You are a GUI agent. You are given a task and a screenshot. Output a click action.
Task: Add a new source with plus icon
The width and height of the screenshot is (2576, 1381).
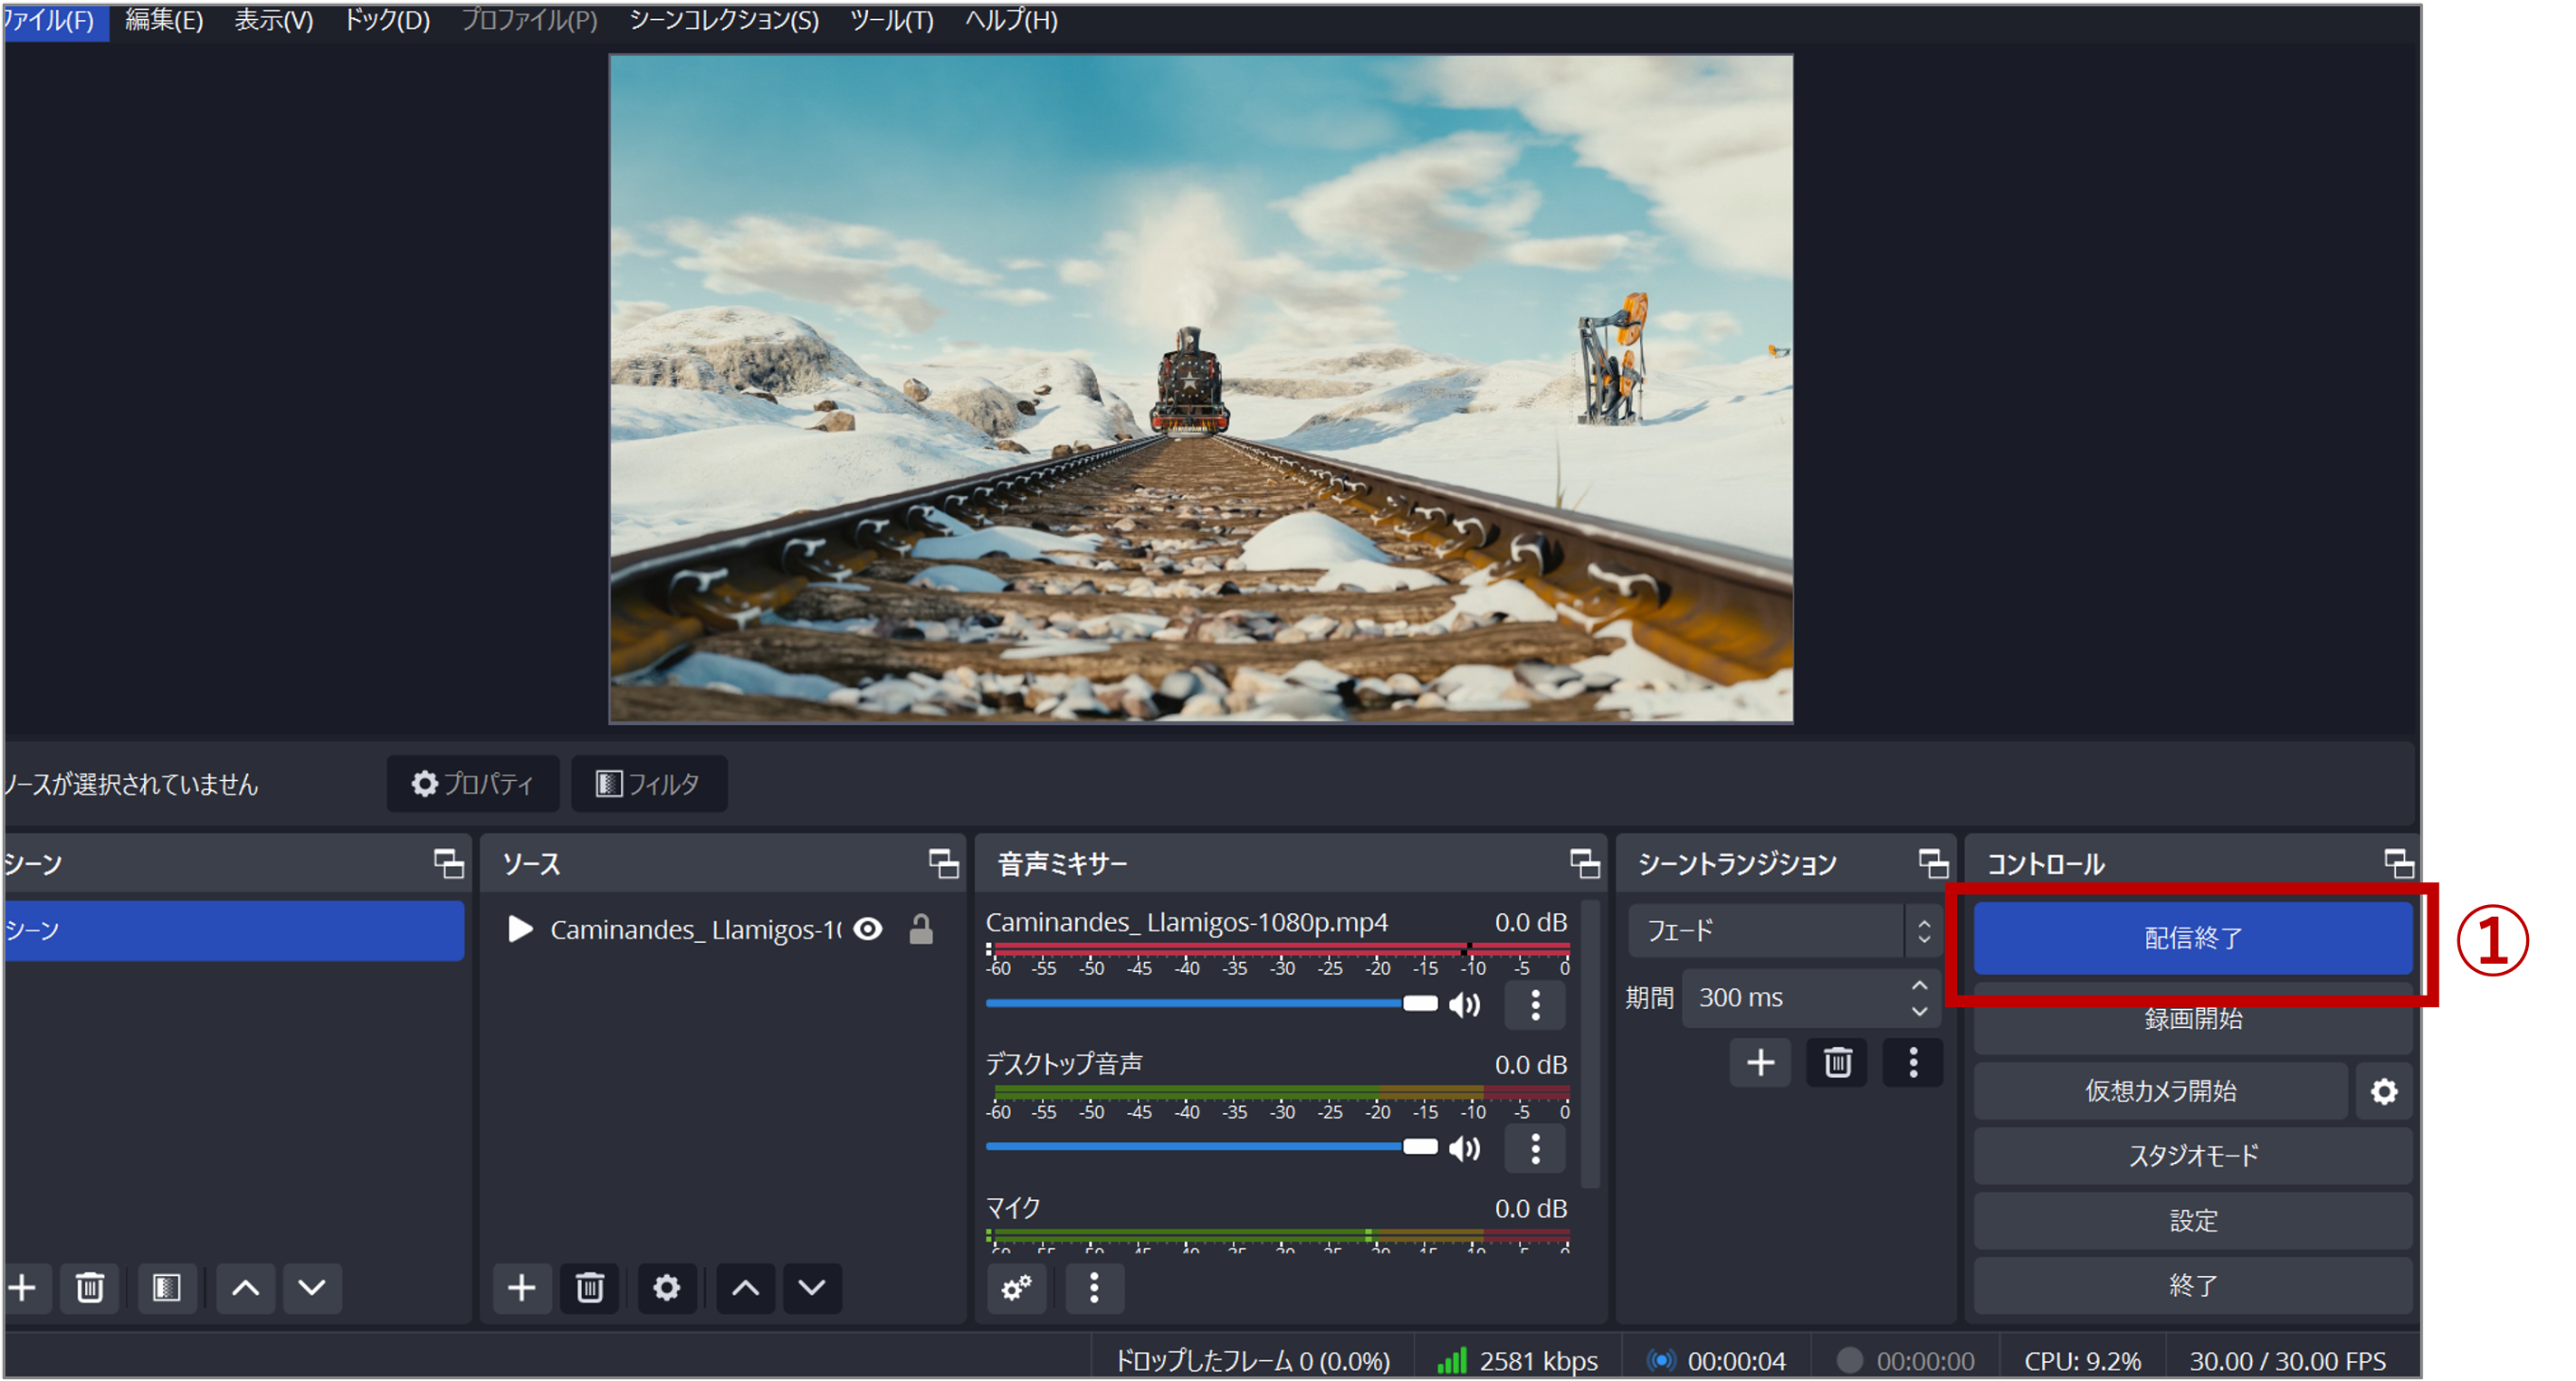pos(521,1287)
